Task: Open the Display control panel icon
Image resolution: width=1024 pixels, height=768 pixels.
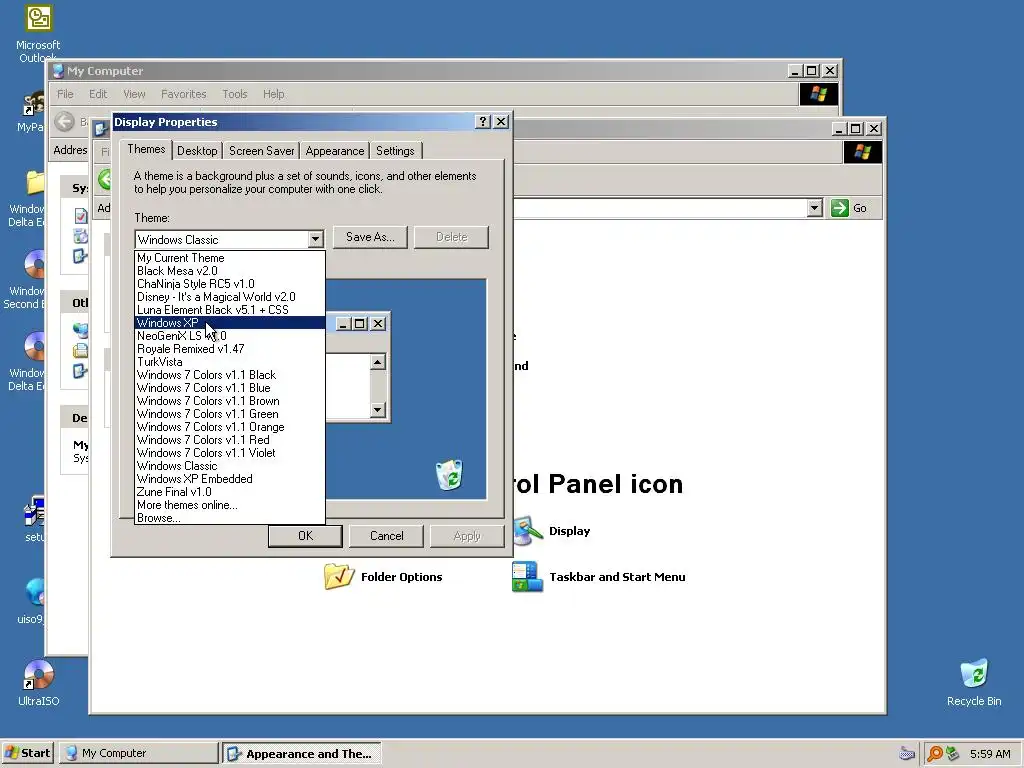Action: click(x=552, y=531)
